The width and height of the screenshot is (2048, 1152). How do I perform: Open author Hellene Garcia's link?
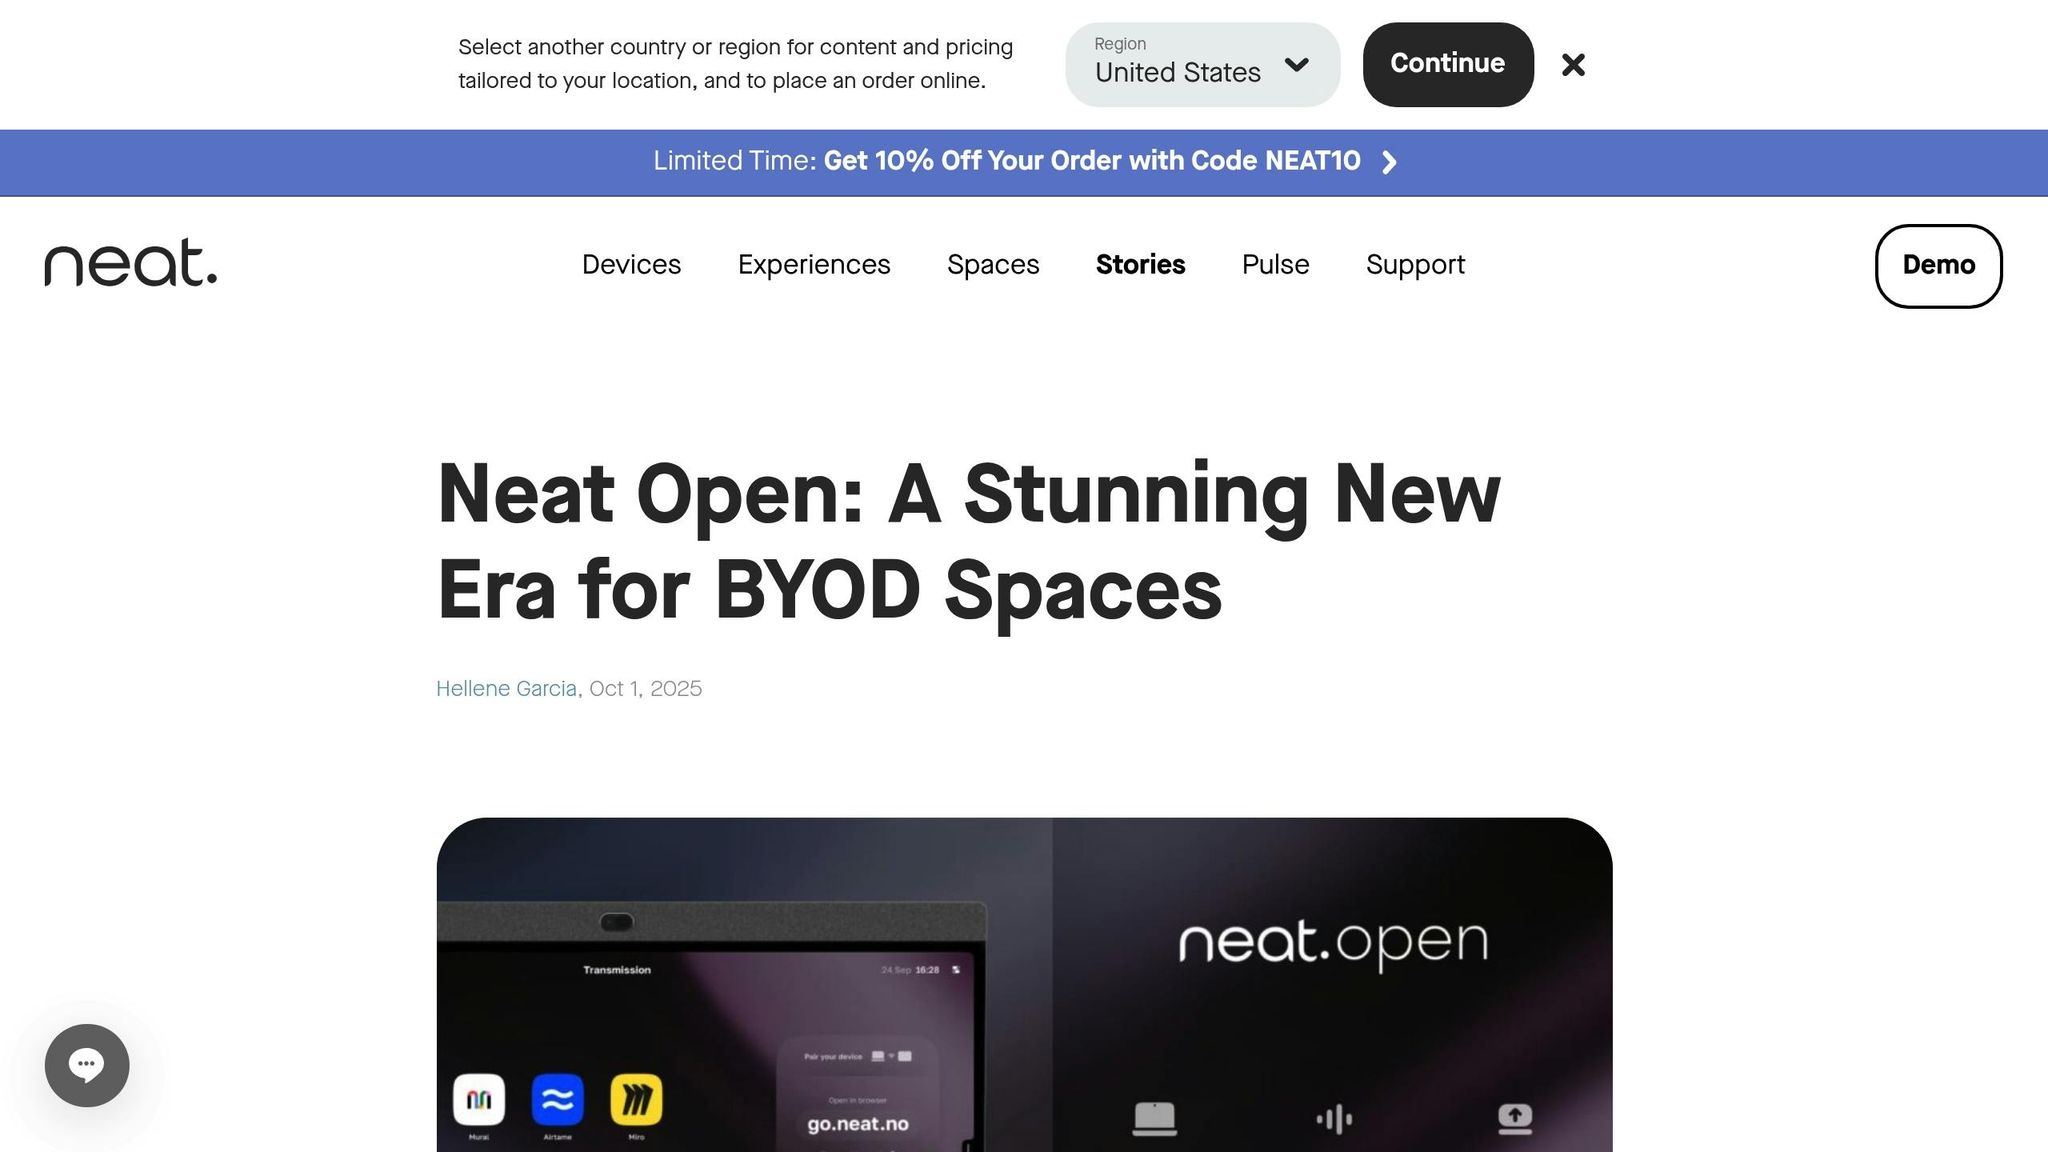click(506, 689)
